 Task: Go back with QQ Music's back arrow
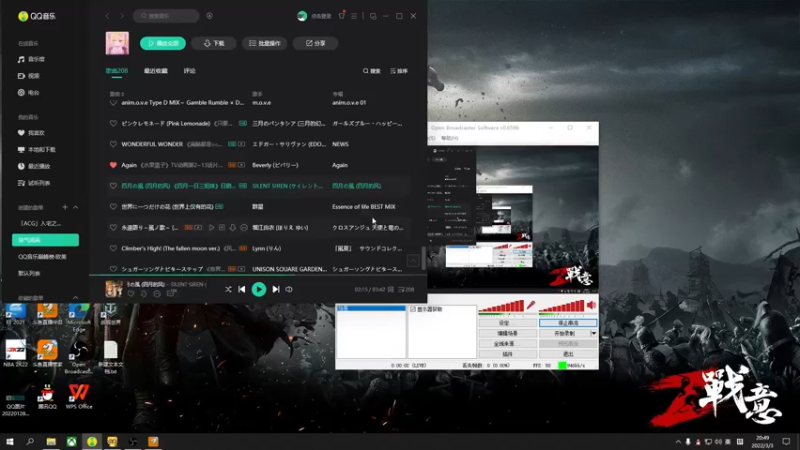(x=107, y=16)
